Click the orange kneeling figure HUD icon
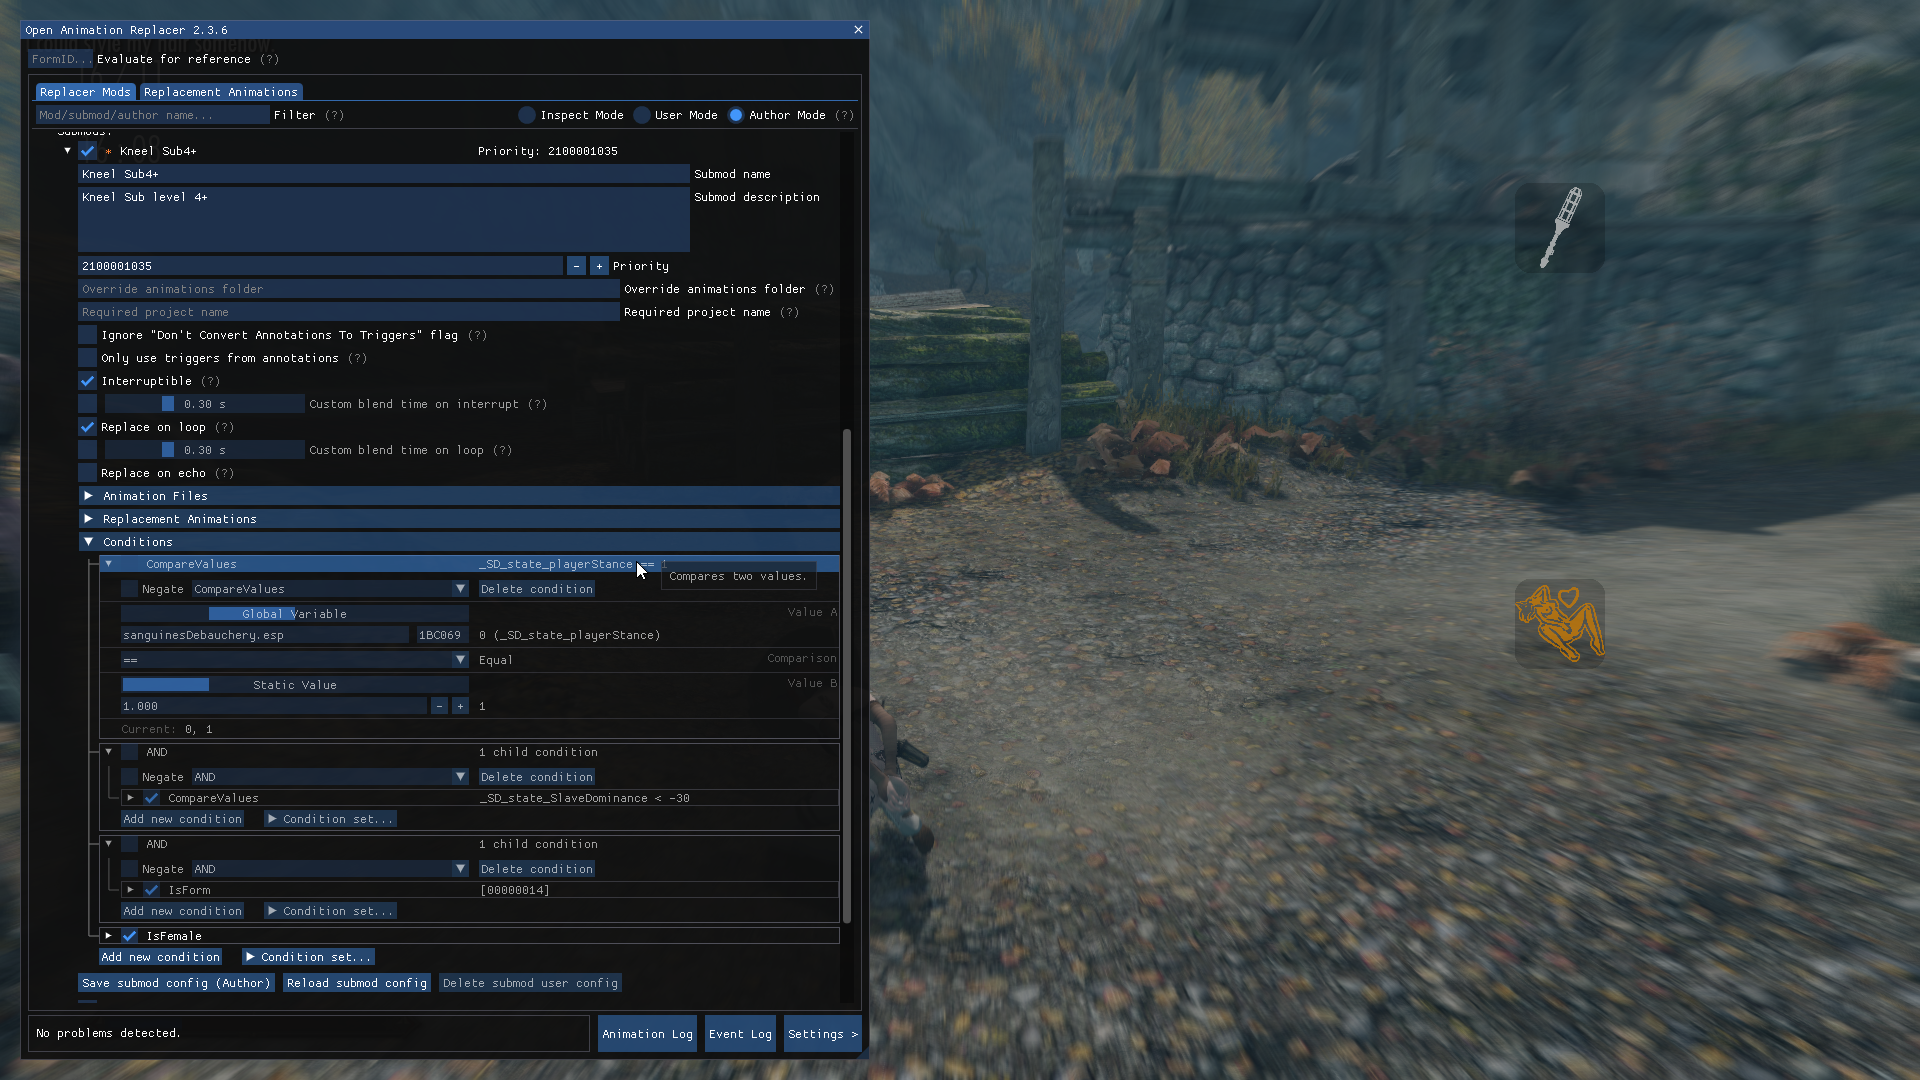 pos(1559,624)
